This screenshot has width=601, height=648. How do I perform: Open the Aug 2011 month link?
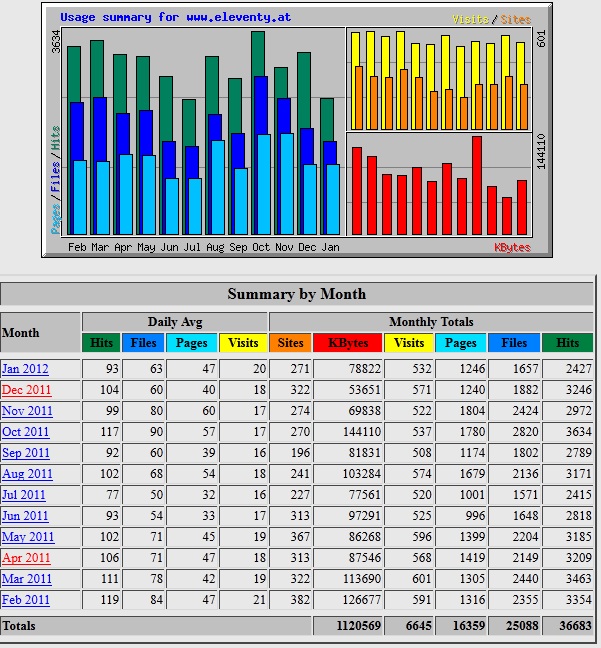[x=27, y=474]
